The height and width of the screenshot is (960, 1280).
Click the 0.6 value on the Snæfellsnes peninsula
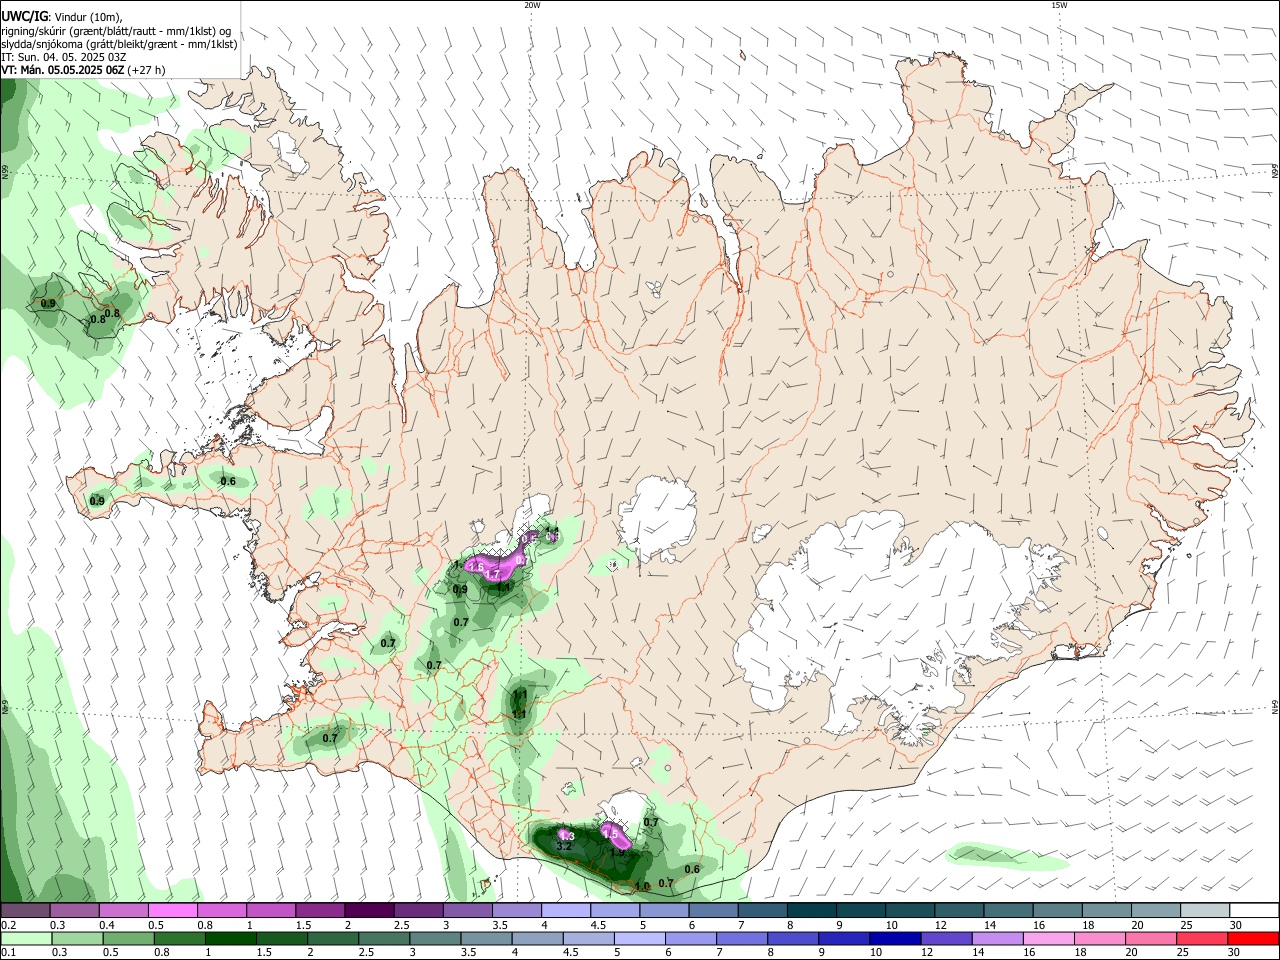point(228,481)
